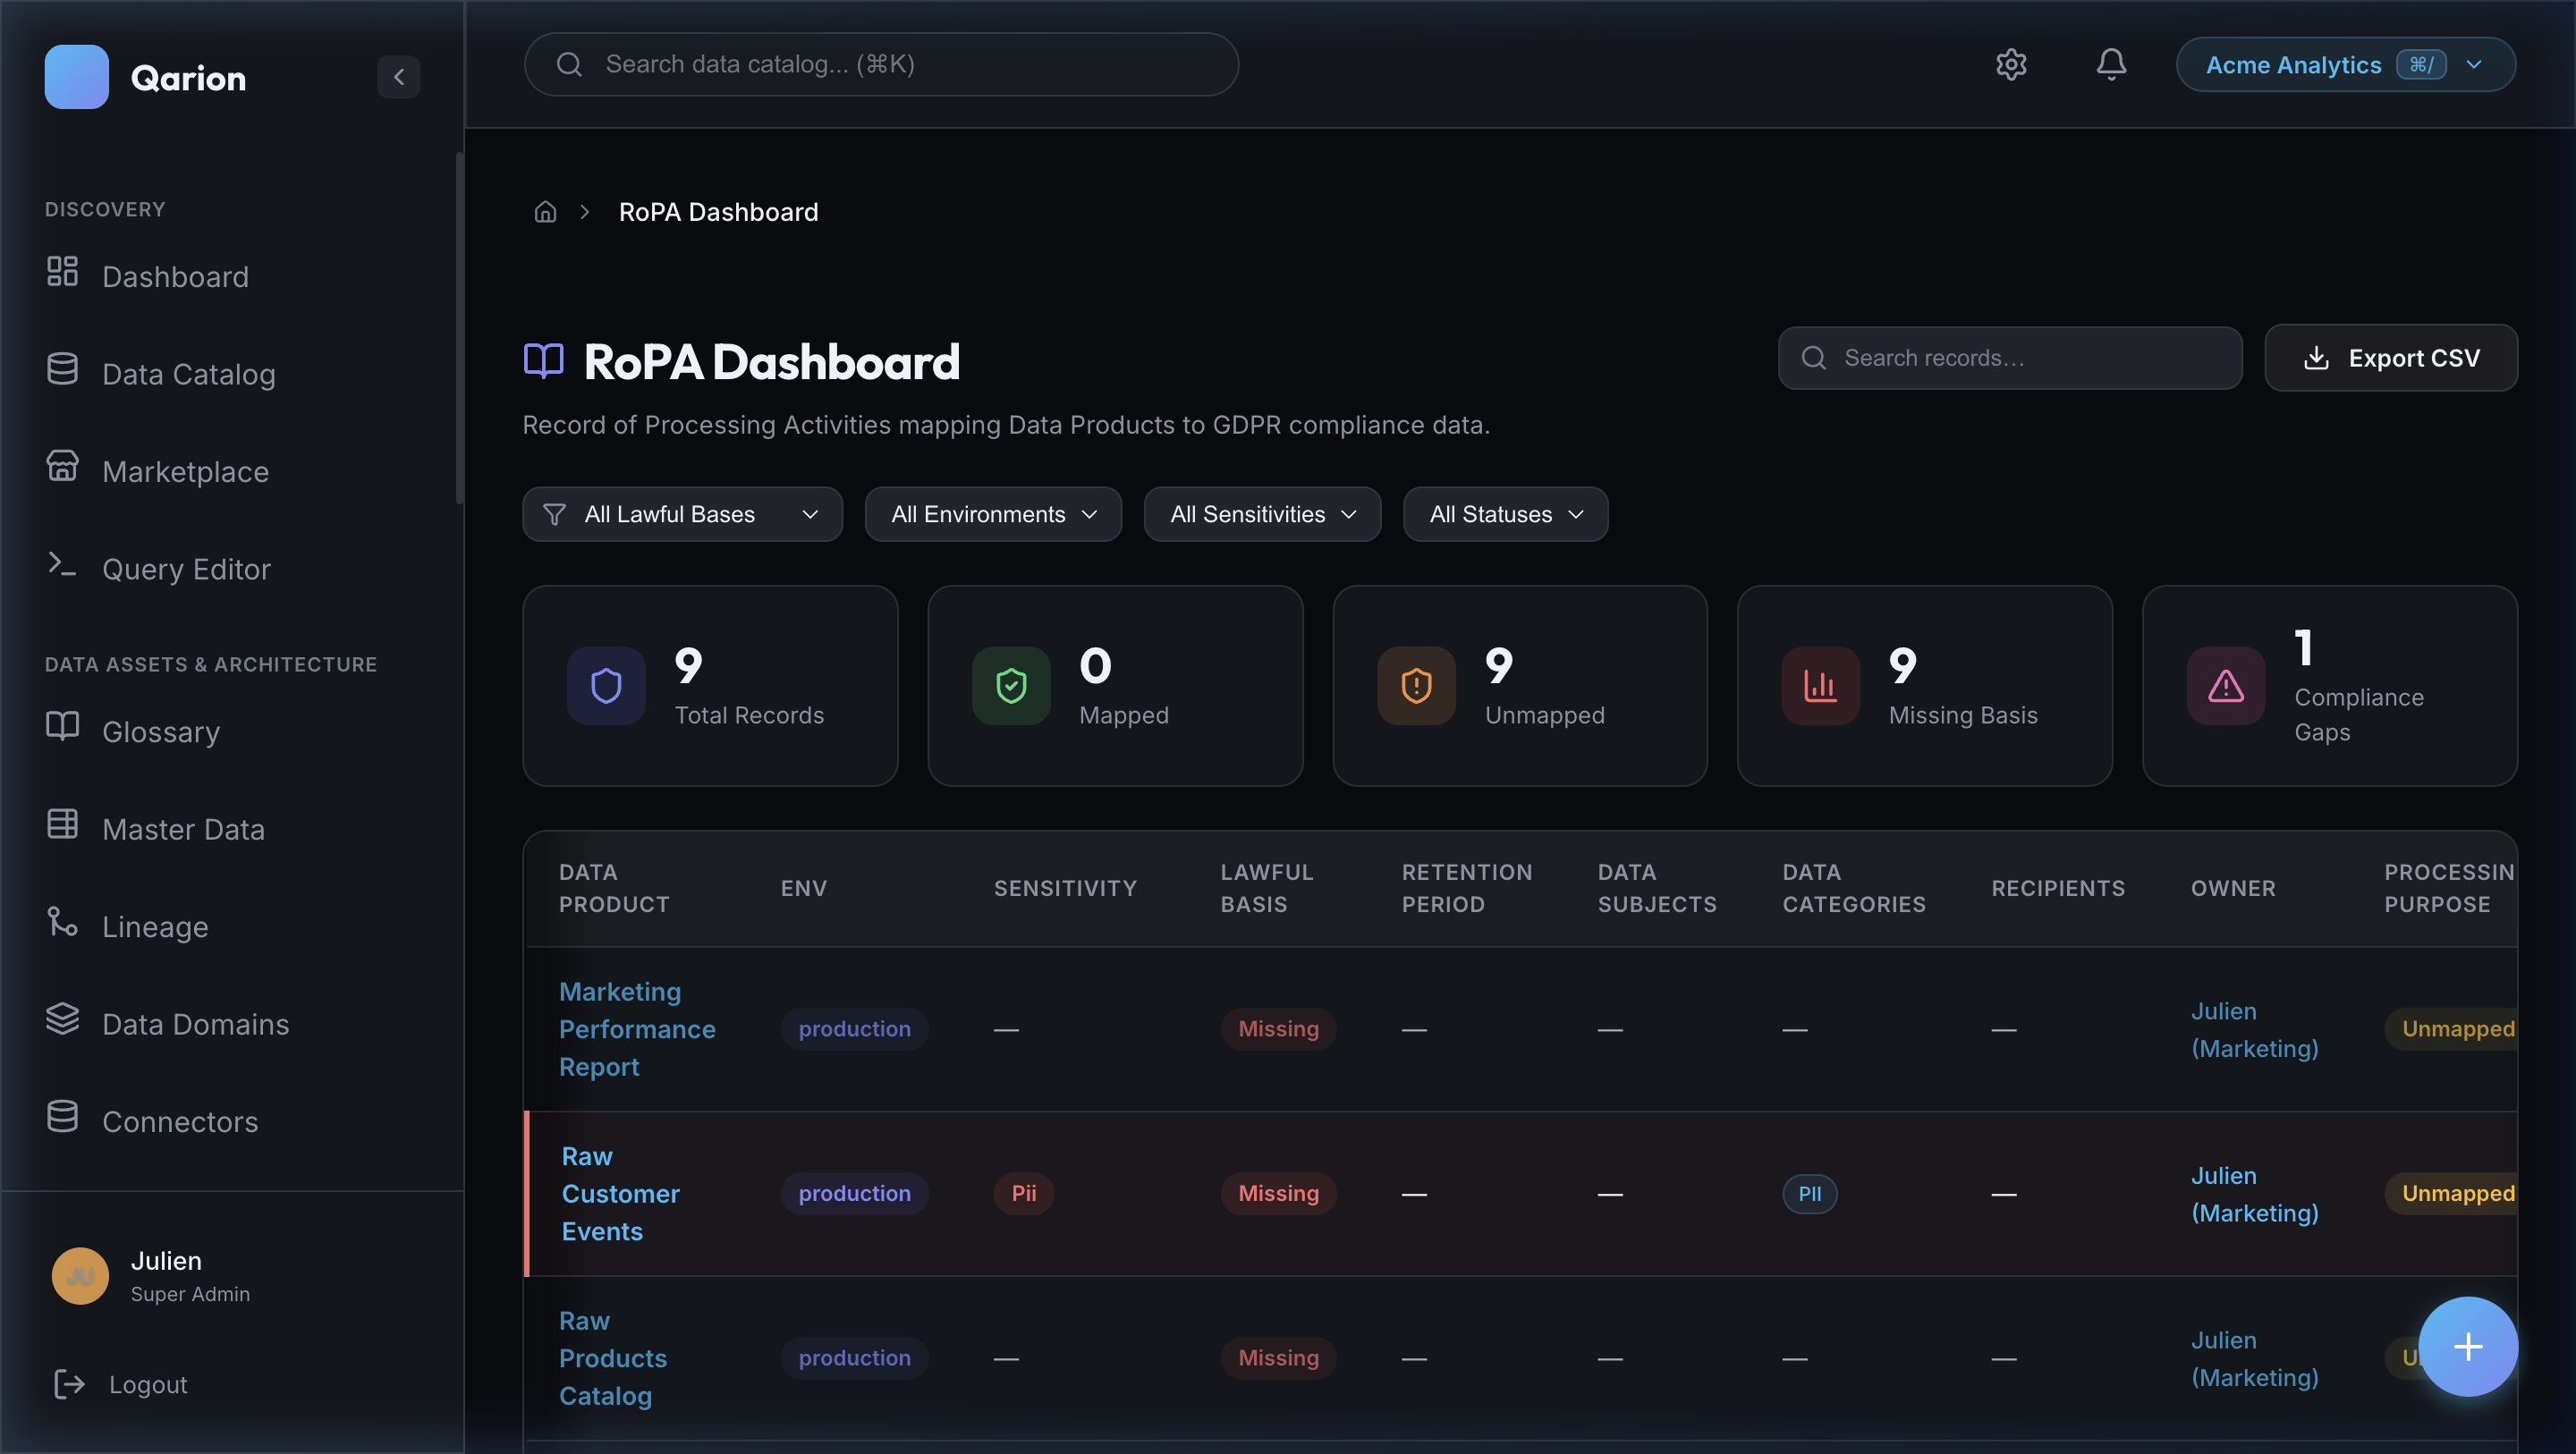Open the settings gear
The width and height of the screenshot is (2576, 1454).
point(2011,64)
